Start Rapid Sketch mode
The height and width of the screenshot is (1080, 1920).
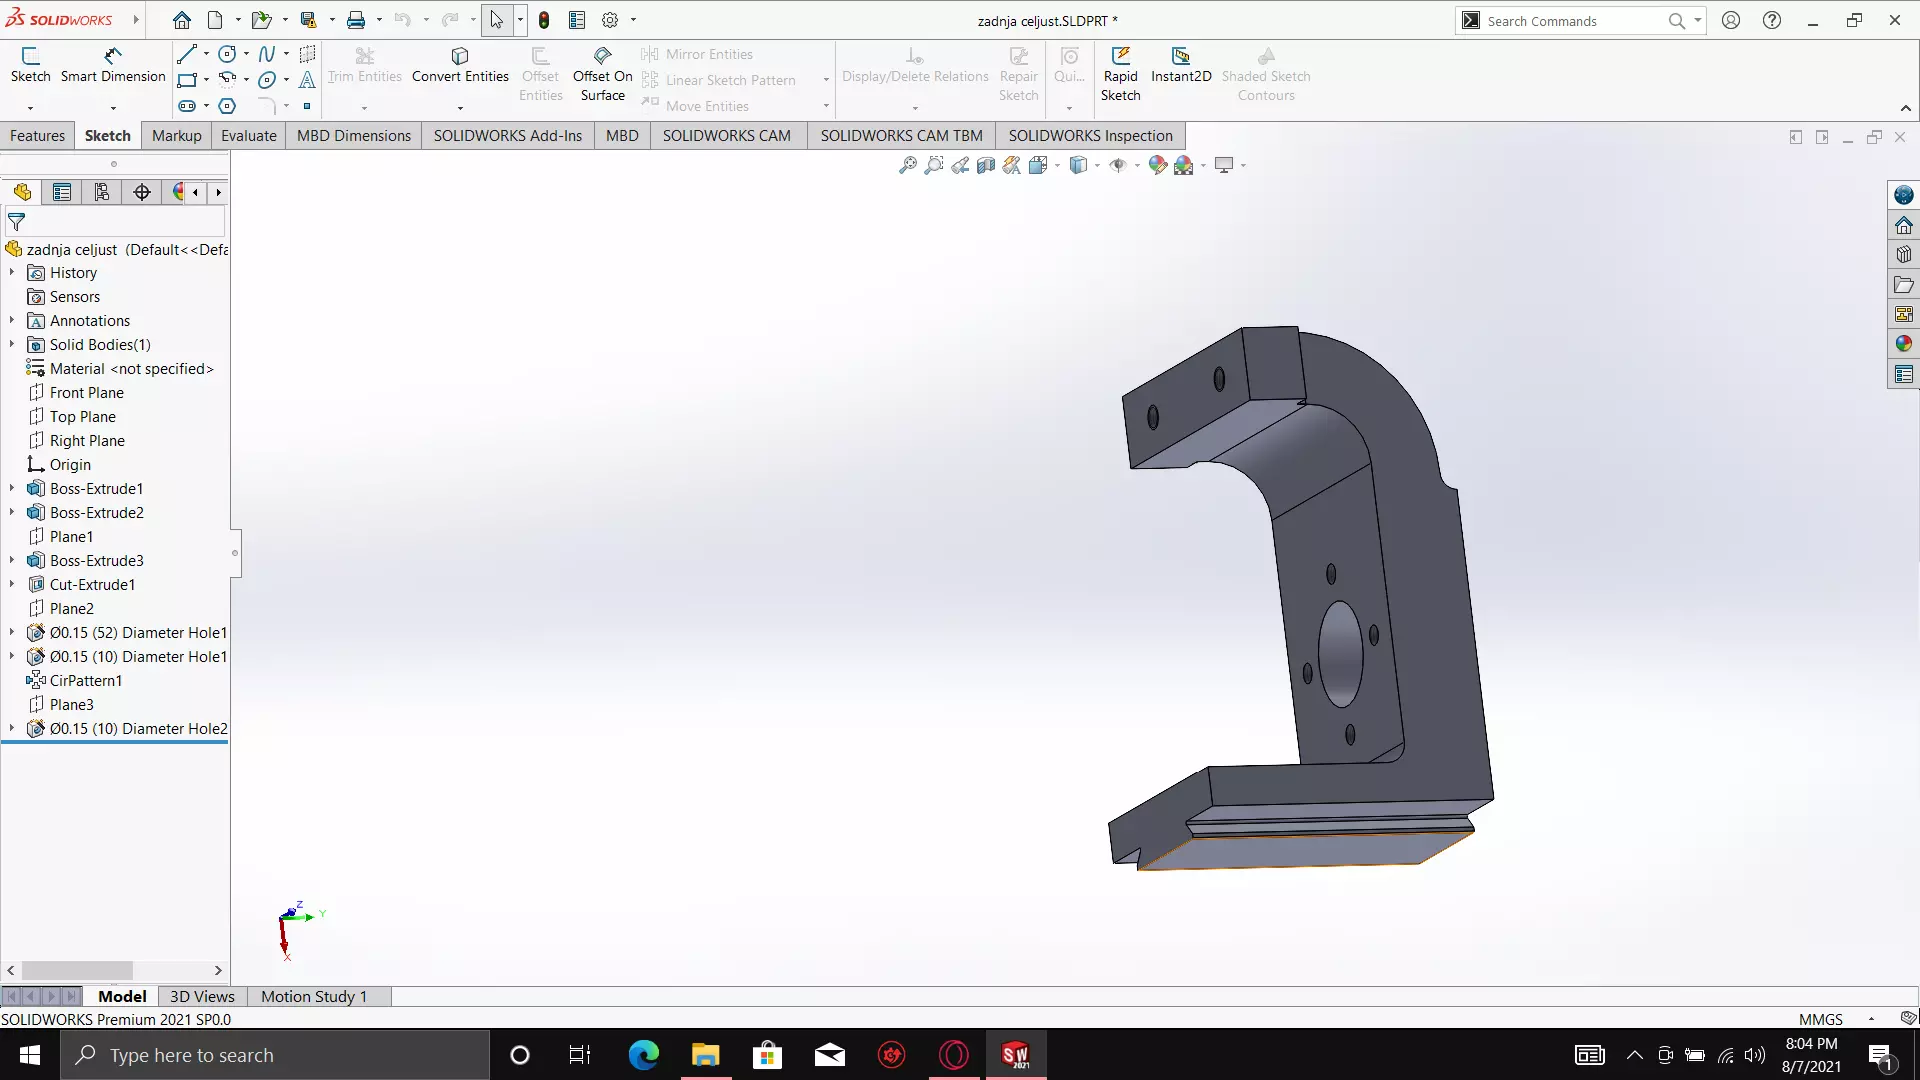[1120, 75]
